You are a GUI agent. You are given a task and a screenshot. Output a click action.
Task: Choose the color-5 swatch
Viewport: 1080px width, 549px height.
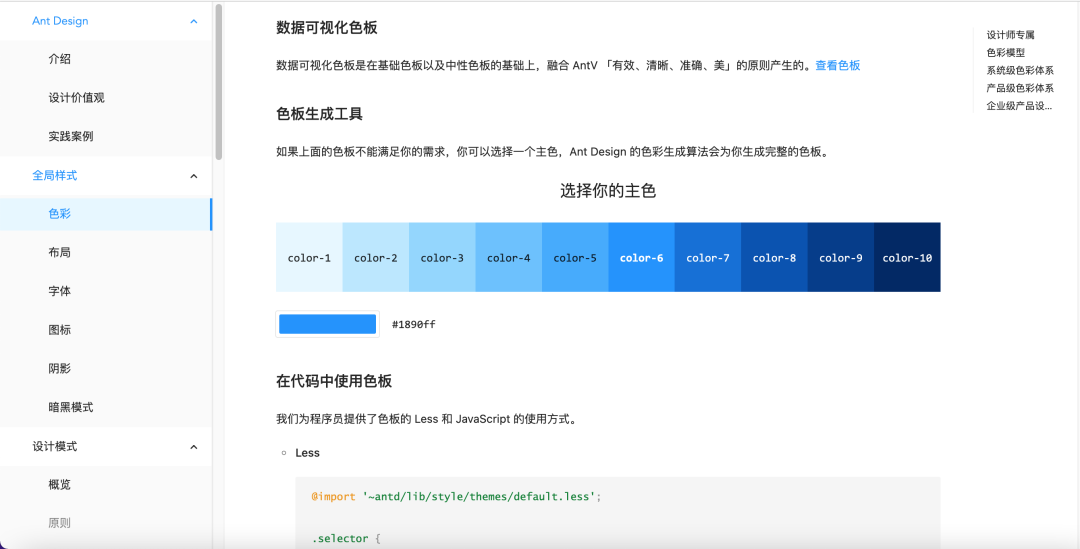pos(575,257)
